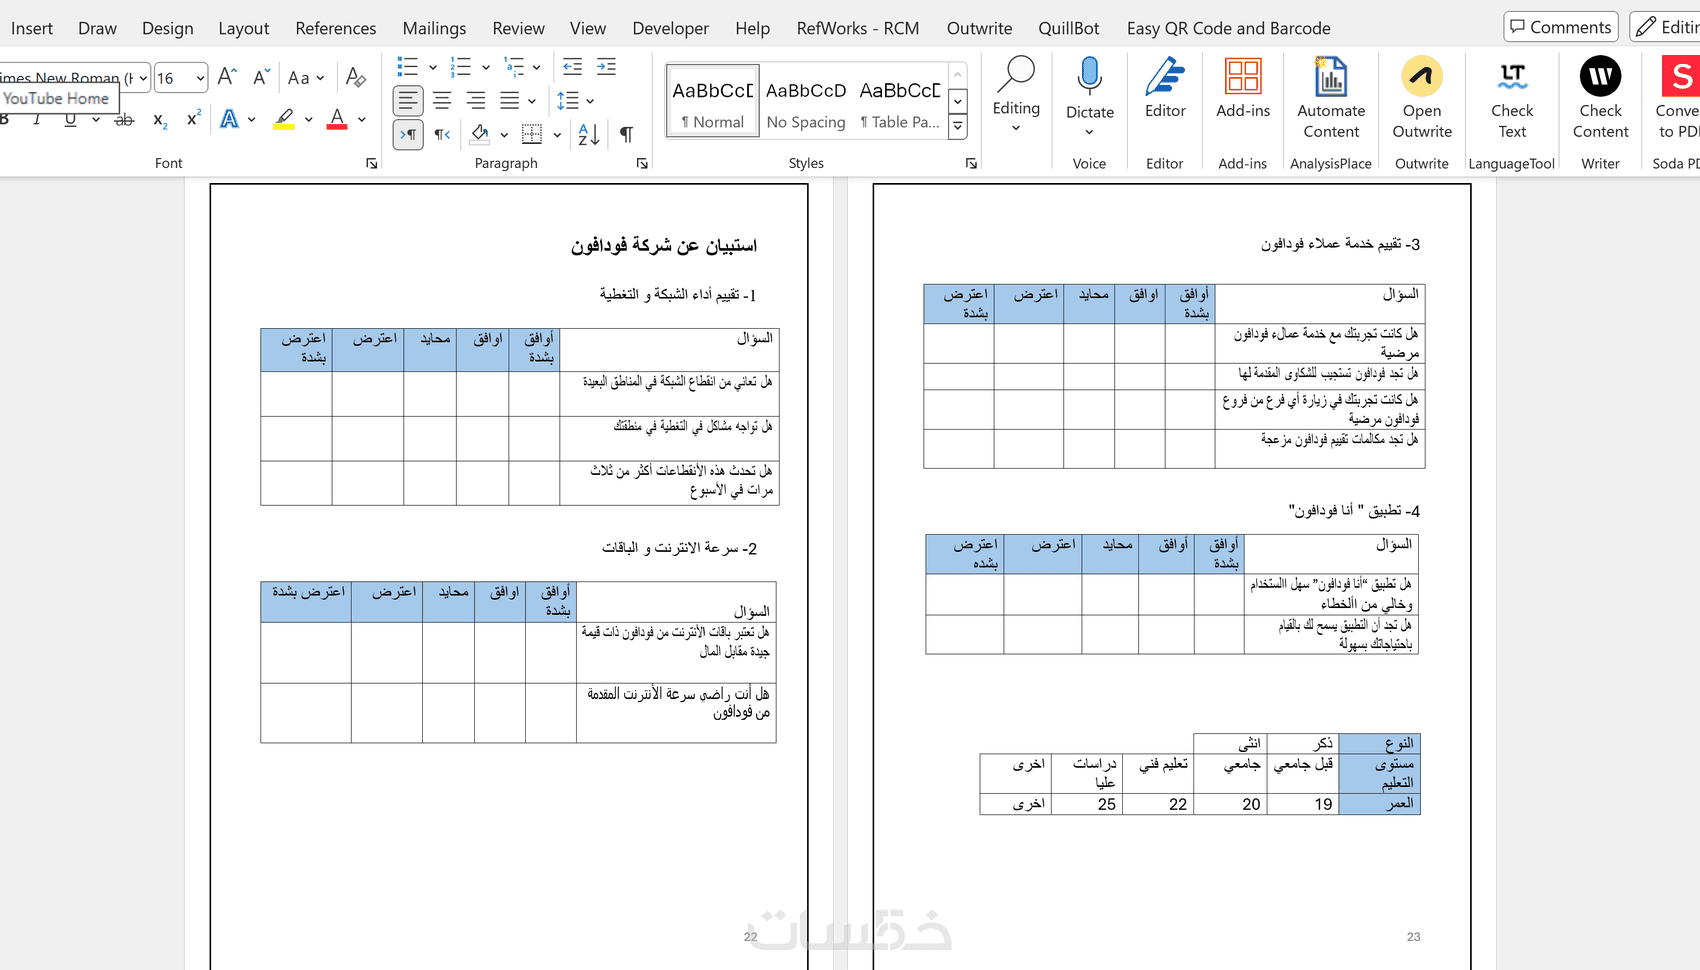The height and width of the screenshot is (970, 1700).
Task: Open Font dialog launcher
Action: click(372, 163)
